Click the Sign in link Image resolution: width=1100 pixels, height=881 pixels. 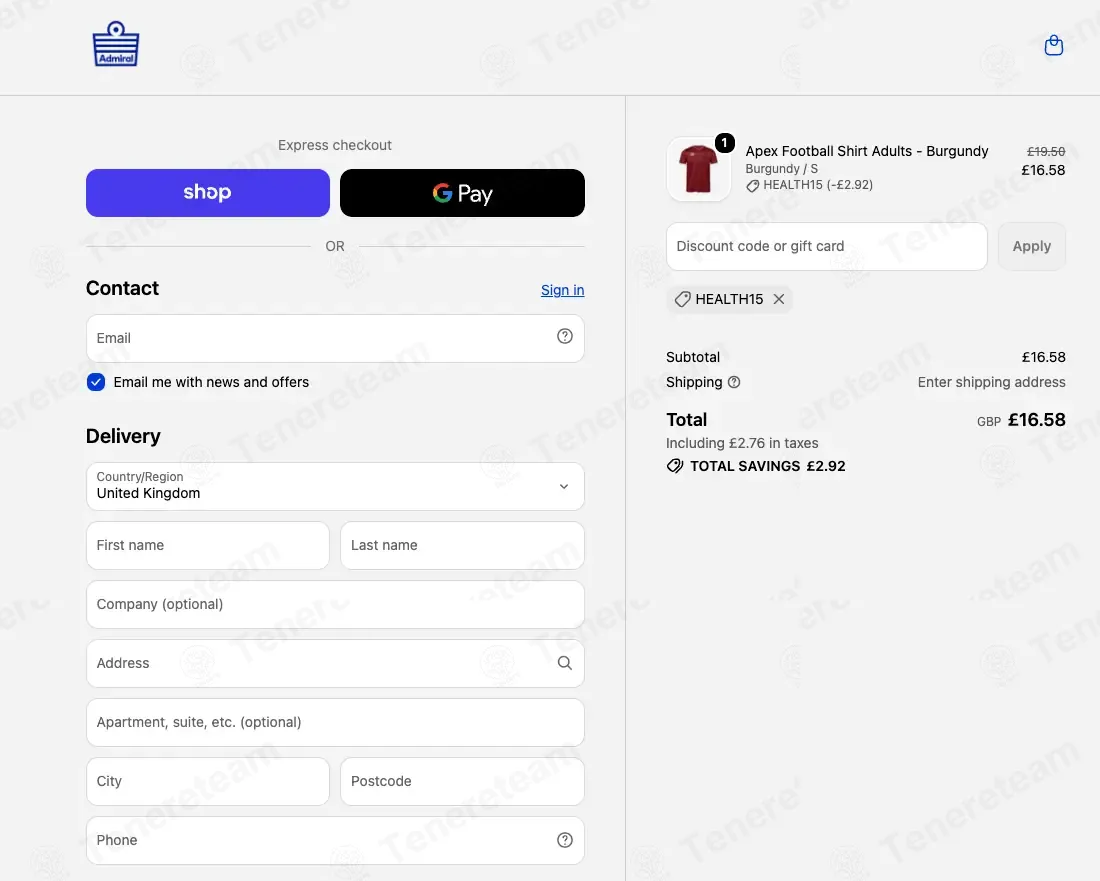click(563, 290)
